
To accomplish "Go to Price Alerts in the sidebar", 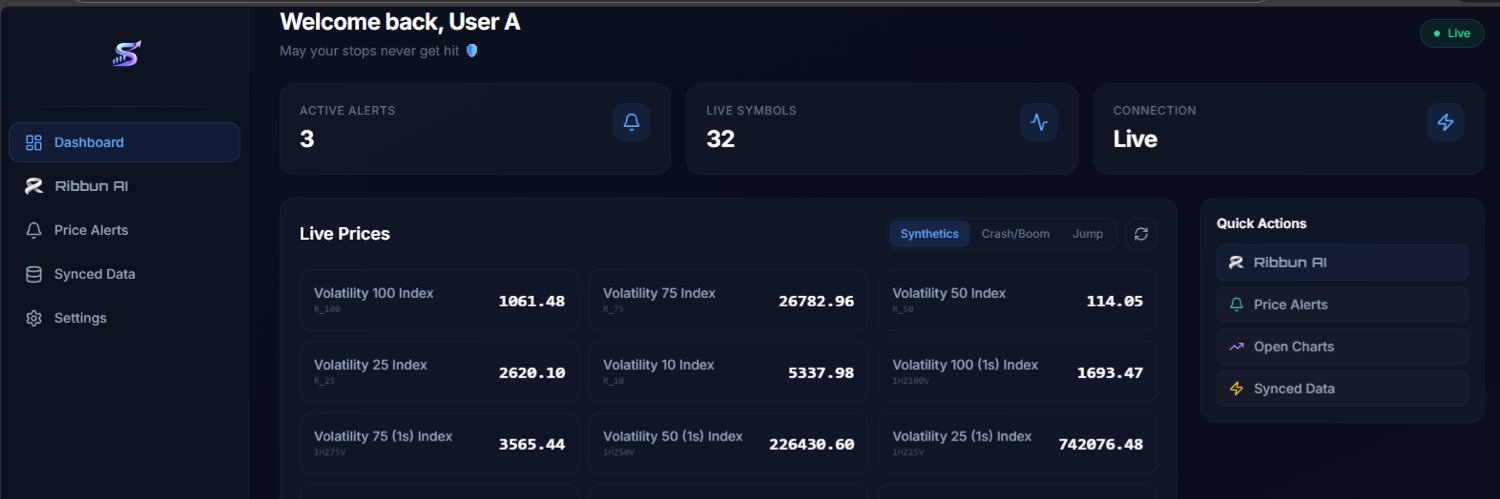I will [125, 230].
